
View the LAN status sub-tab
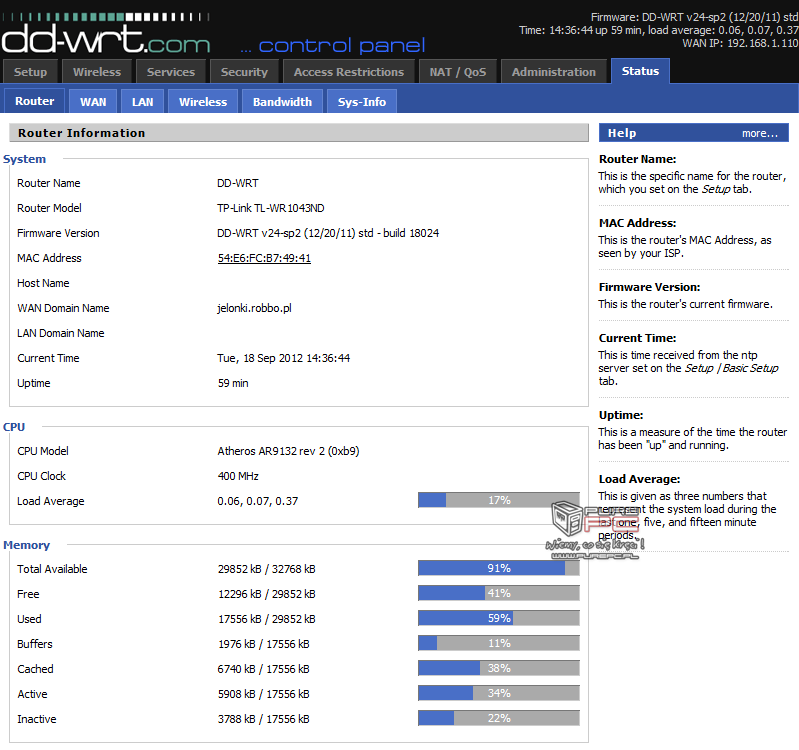pyautogui.click(x=143, y=102)
